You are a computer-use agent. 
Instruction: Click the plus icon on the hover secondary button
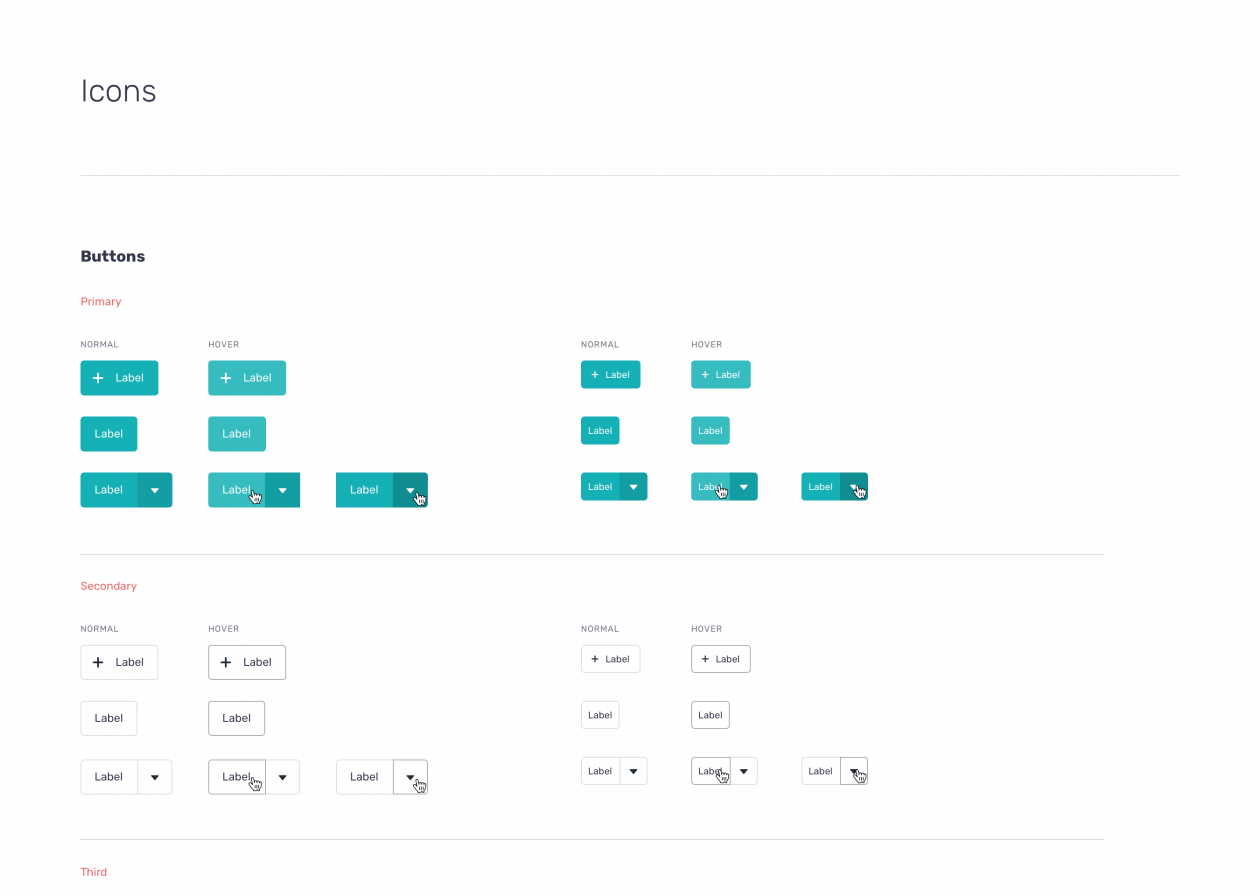click(226, 662)
